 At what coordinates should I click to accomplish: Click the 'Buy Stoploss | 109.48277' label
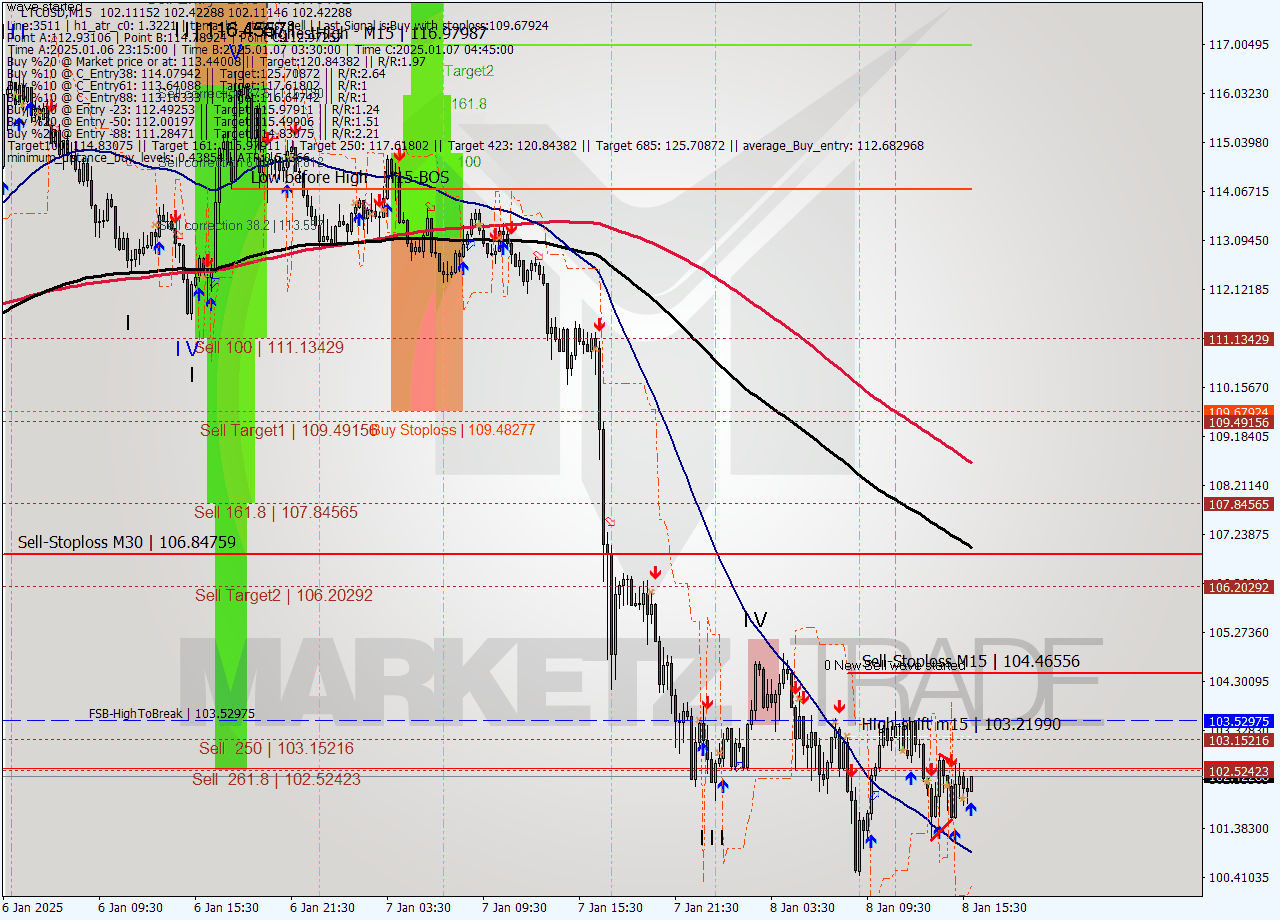[454, 430]
